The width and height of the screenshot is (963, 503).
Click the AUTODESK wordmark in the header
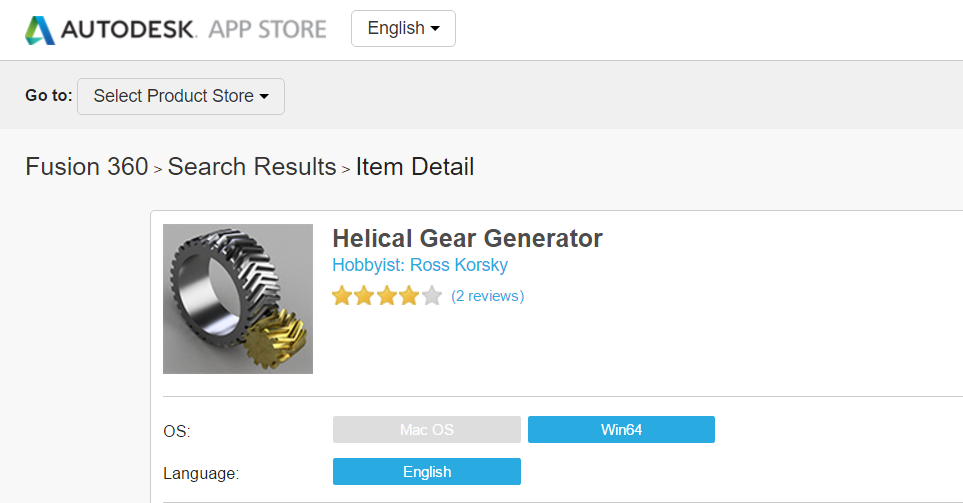[x=130, y=29]
